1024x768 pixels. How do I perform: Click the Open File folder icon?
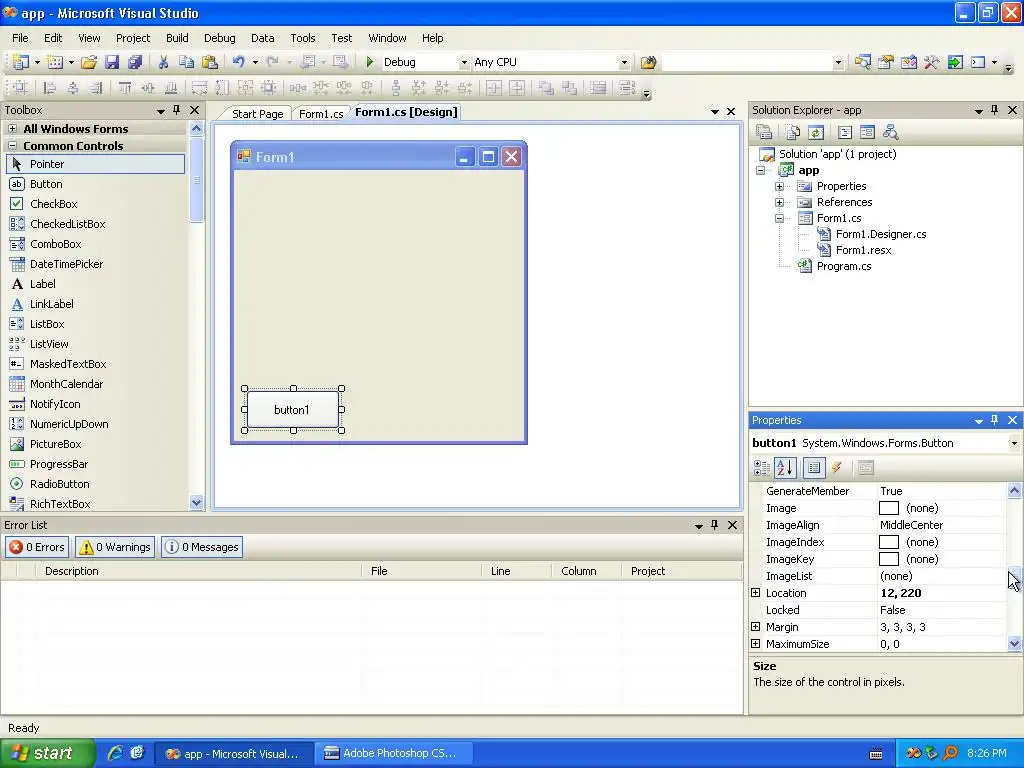[89, 62]
